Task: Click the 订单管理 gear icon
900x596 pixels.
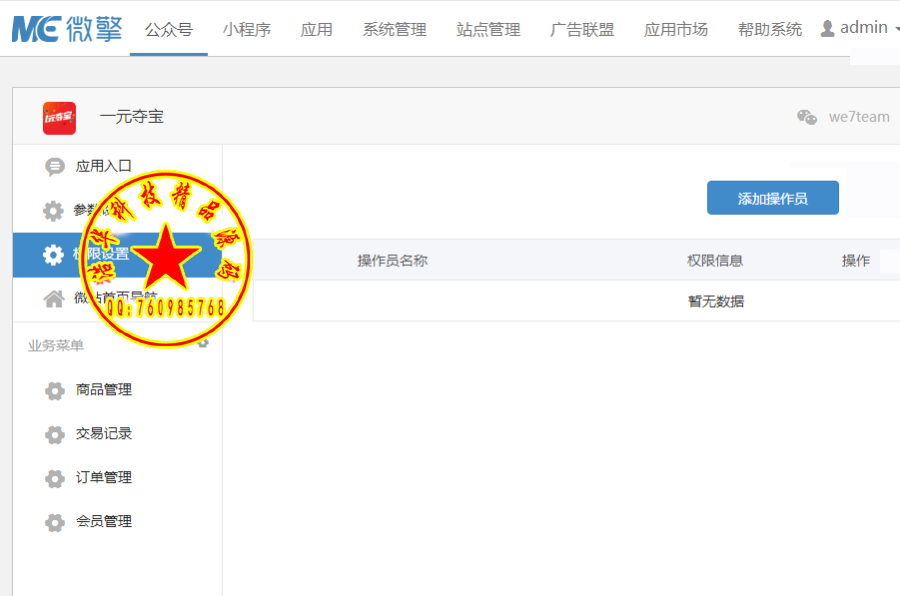Action: [x=54, y=478]
